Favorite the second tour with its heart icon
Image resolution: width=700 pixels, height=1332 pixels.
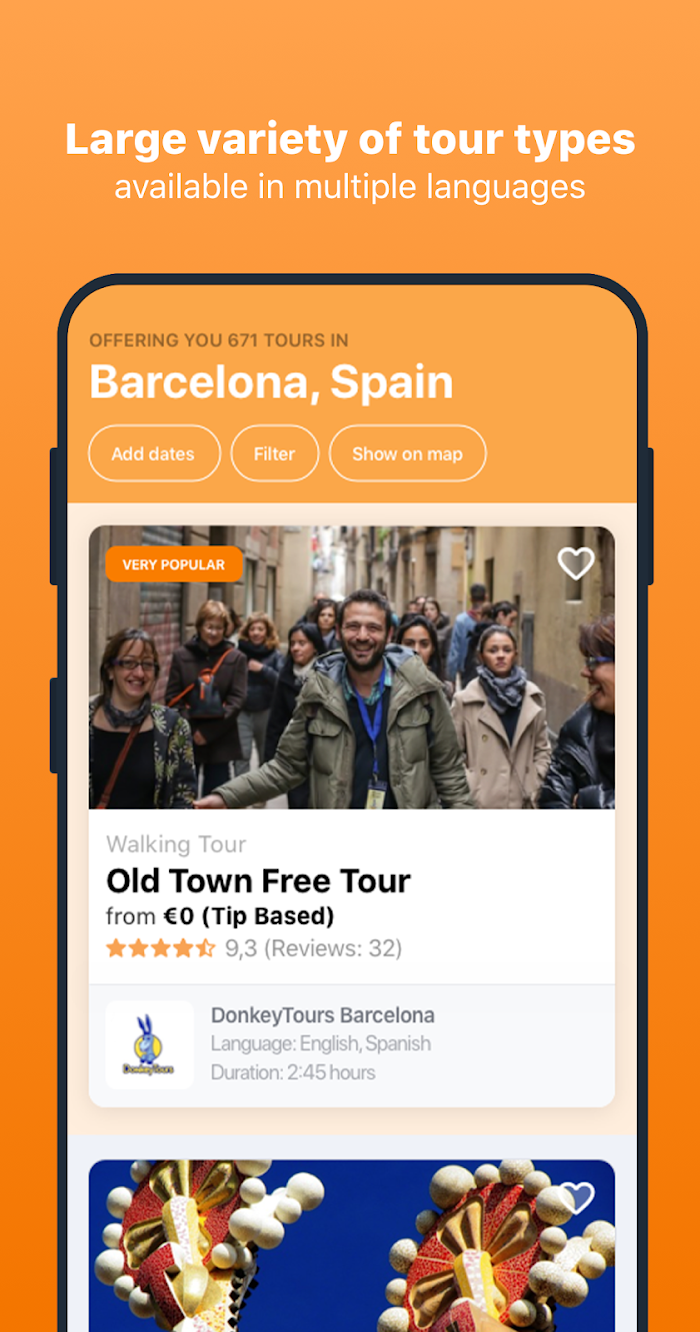[576, 1197]
